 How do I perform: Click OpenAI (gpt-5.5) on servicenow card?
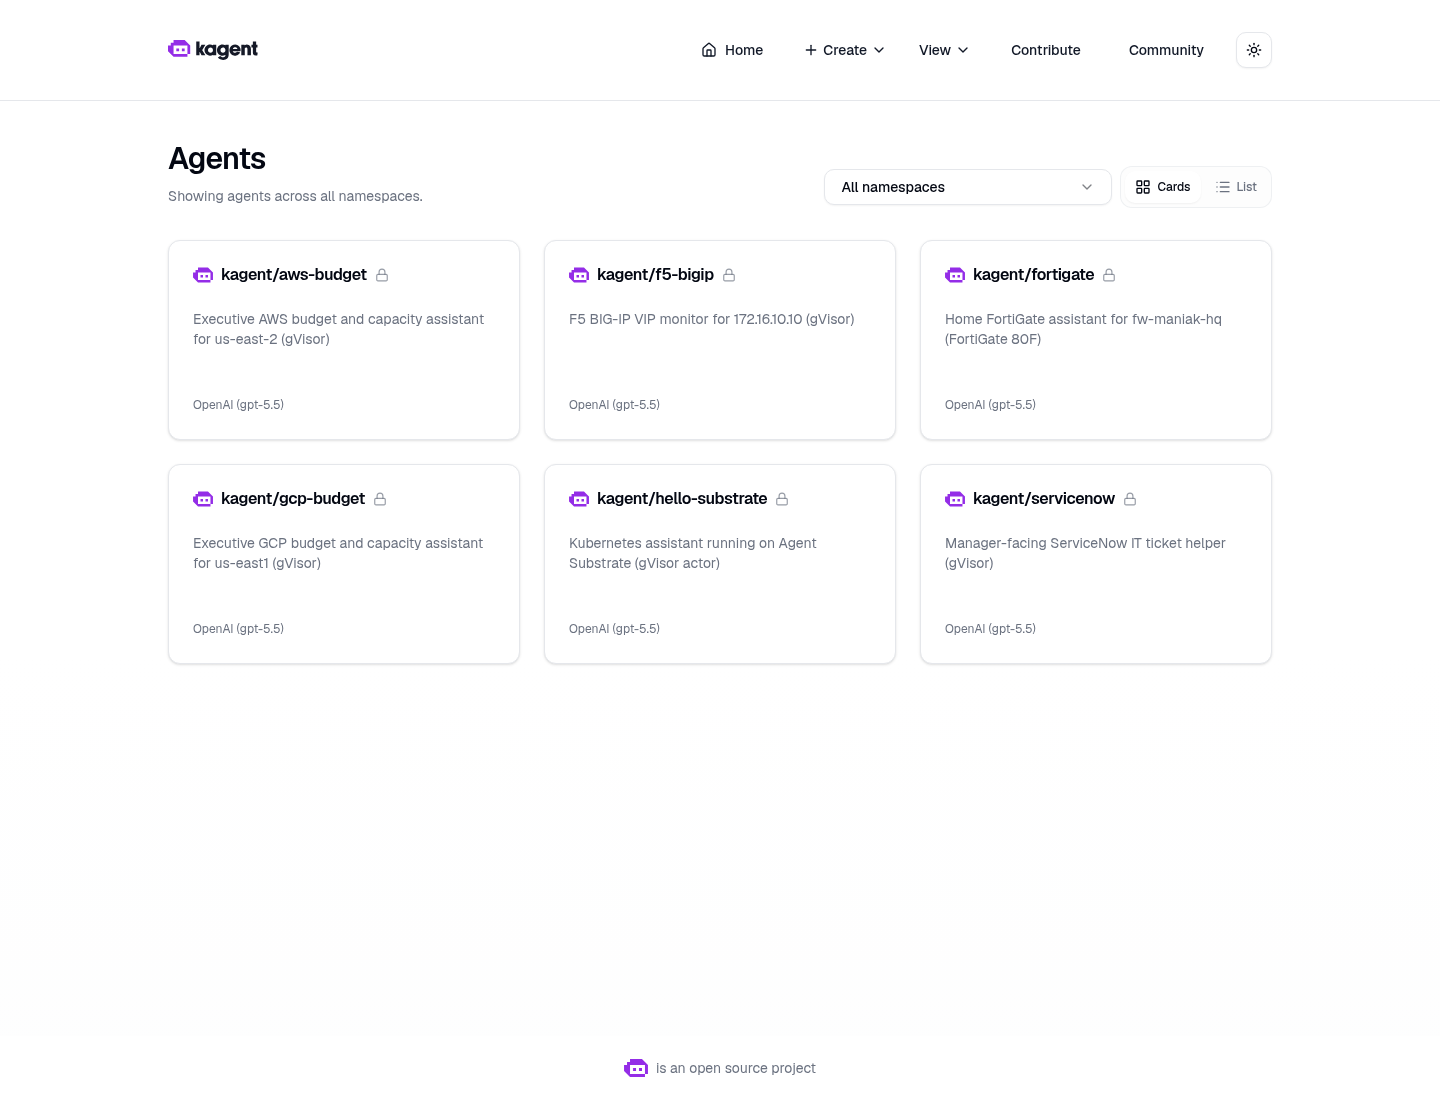(990, 629)
